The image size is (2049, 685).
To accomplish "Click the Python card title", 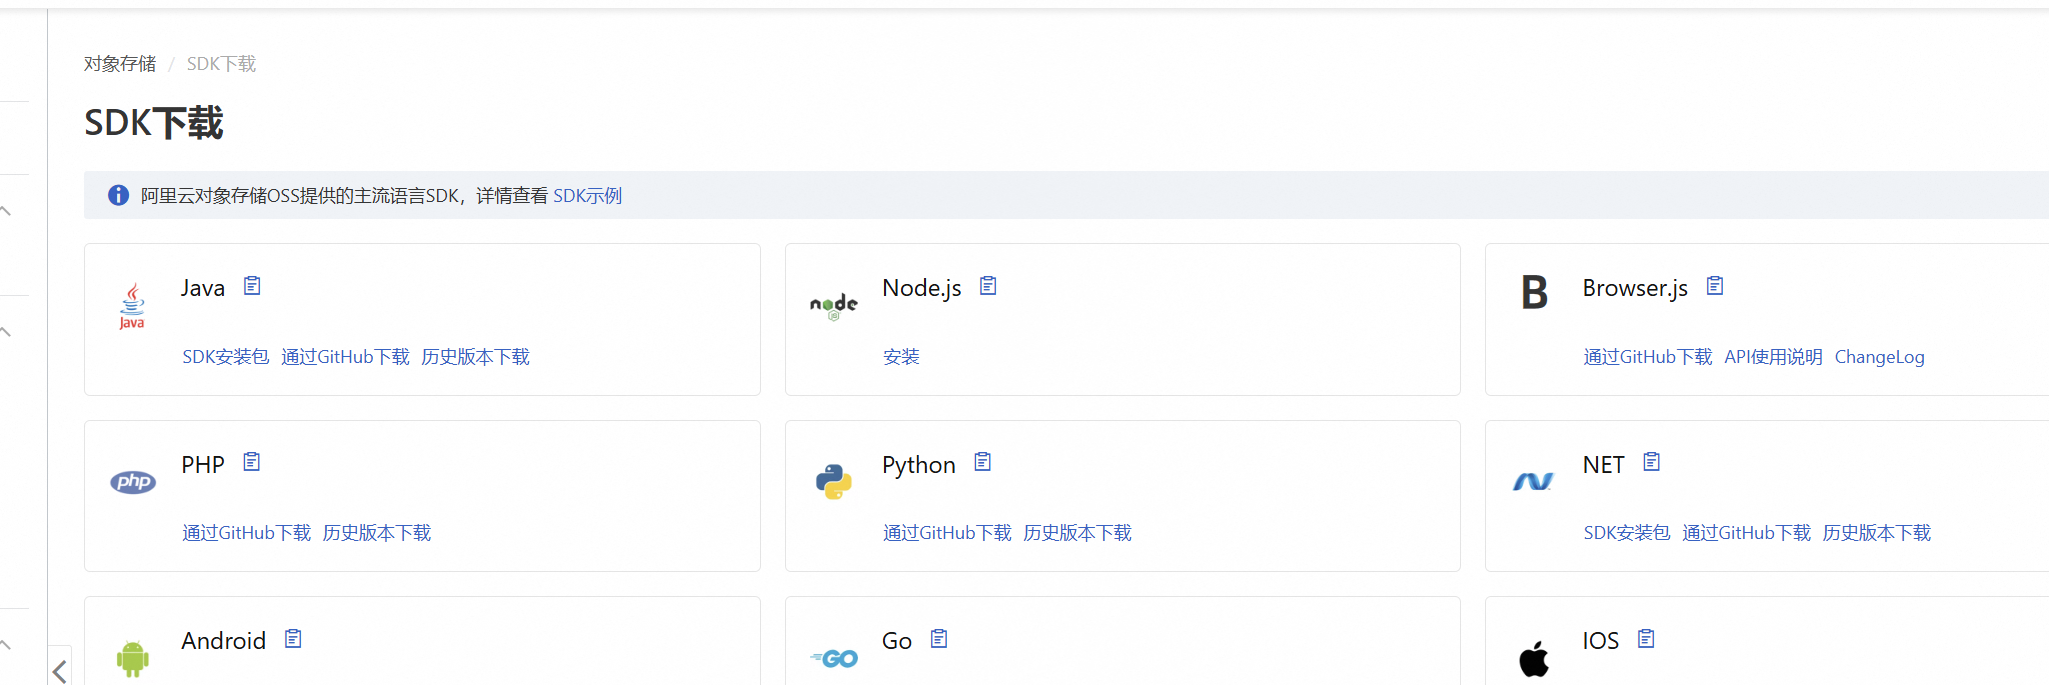I will click(x=919, y=465).
